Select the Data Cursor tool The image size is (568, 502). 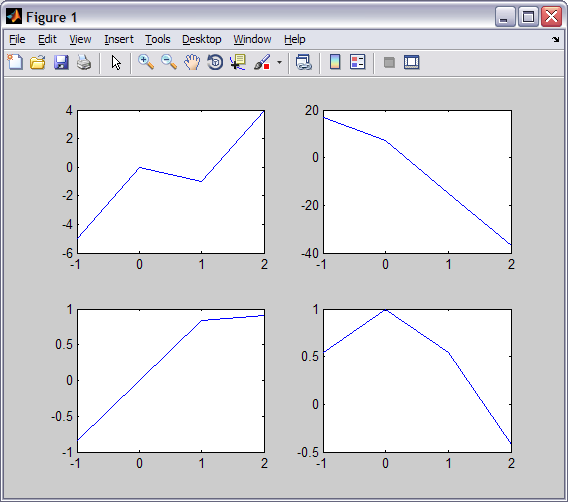click(x=238, y=62)
